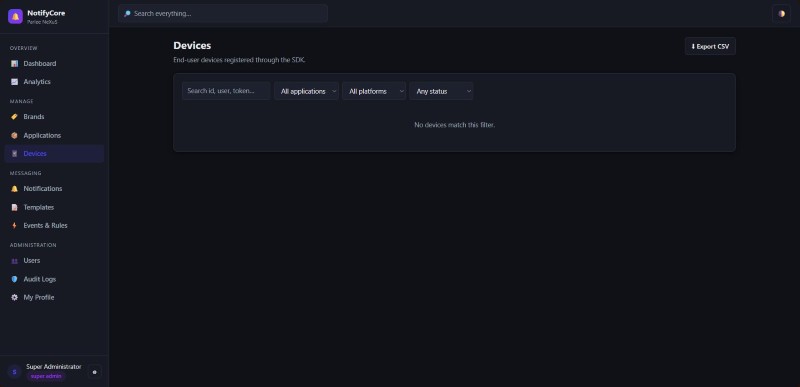800x387 pixels.
Task: Click the Users people icon
Action: pos(14,261)
